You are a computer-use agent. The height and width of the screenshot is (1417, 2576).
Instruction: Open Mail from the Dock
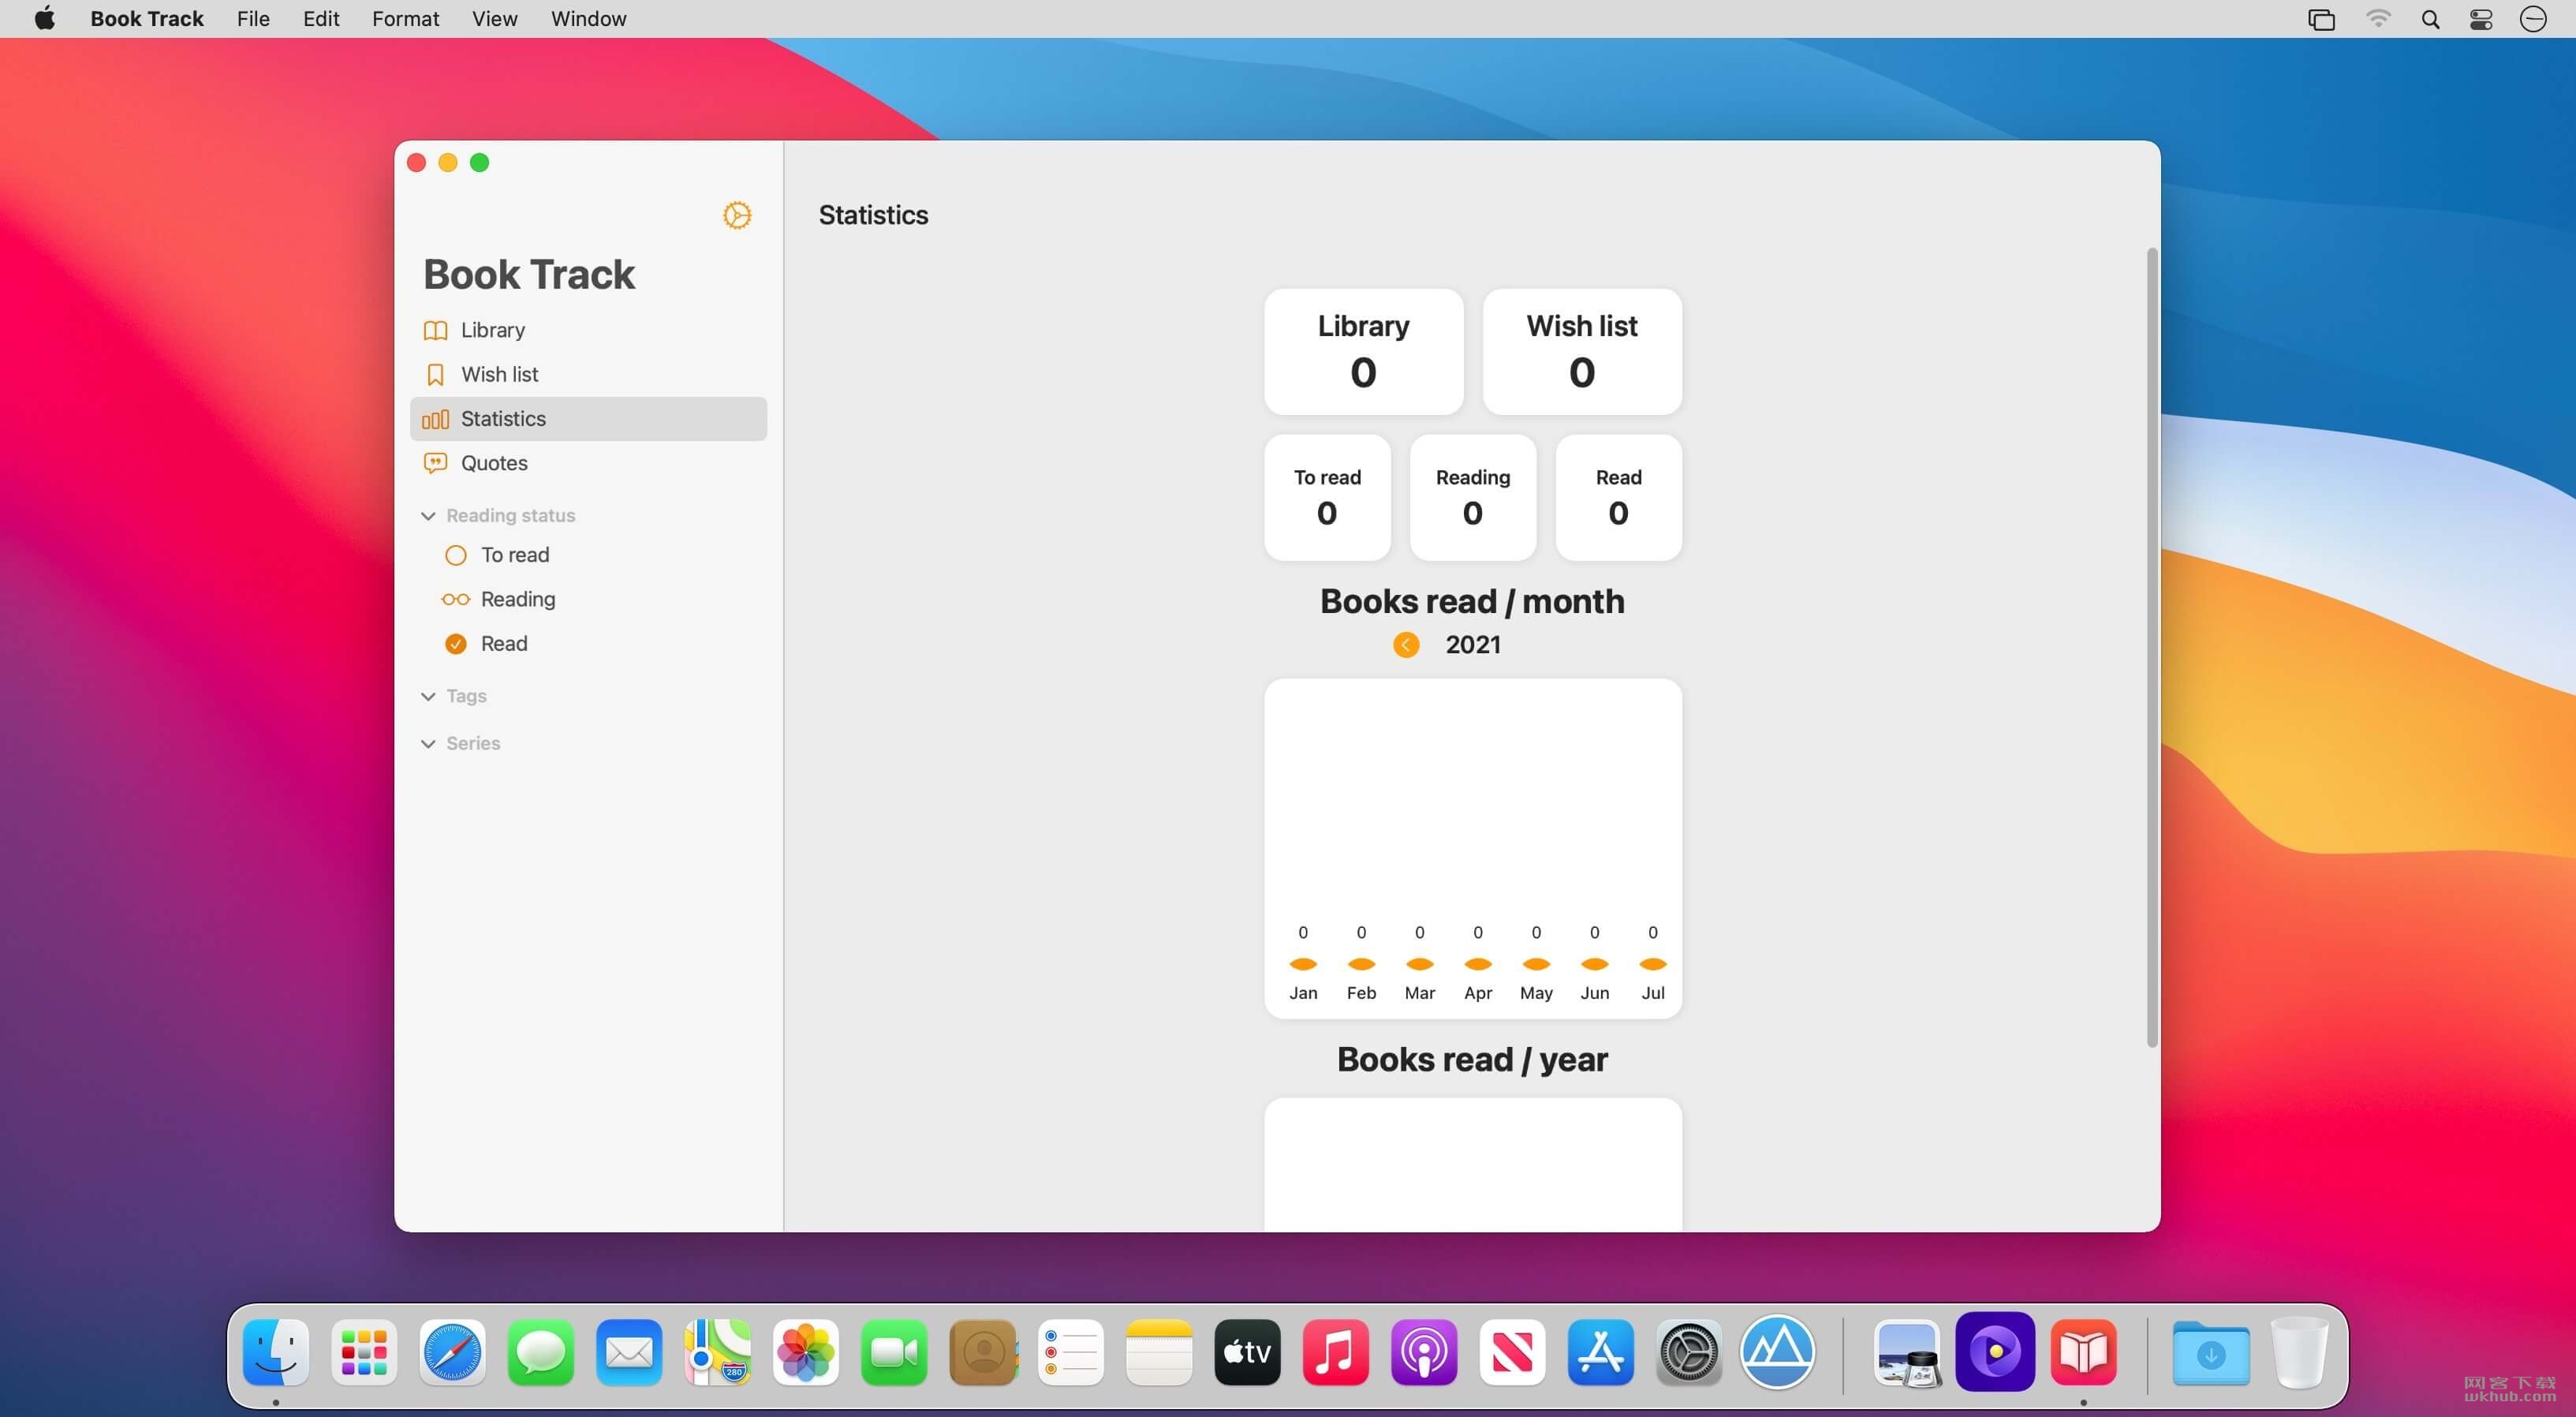pos(629,1352)
